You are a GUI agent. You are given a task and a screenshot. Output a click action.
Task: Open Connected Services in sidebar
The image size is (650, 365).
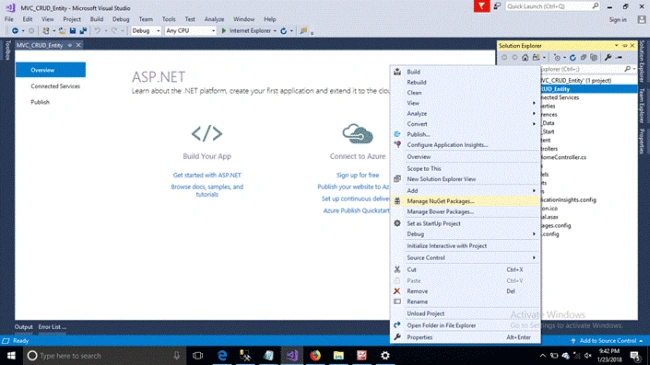coord(55,86)
